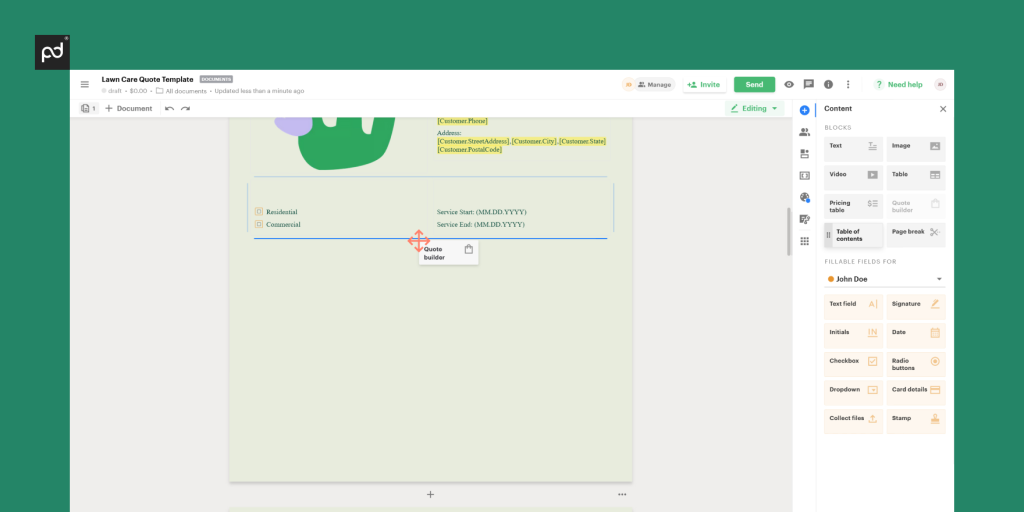Open the design palette sidebar icon

click(805, 197)
